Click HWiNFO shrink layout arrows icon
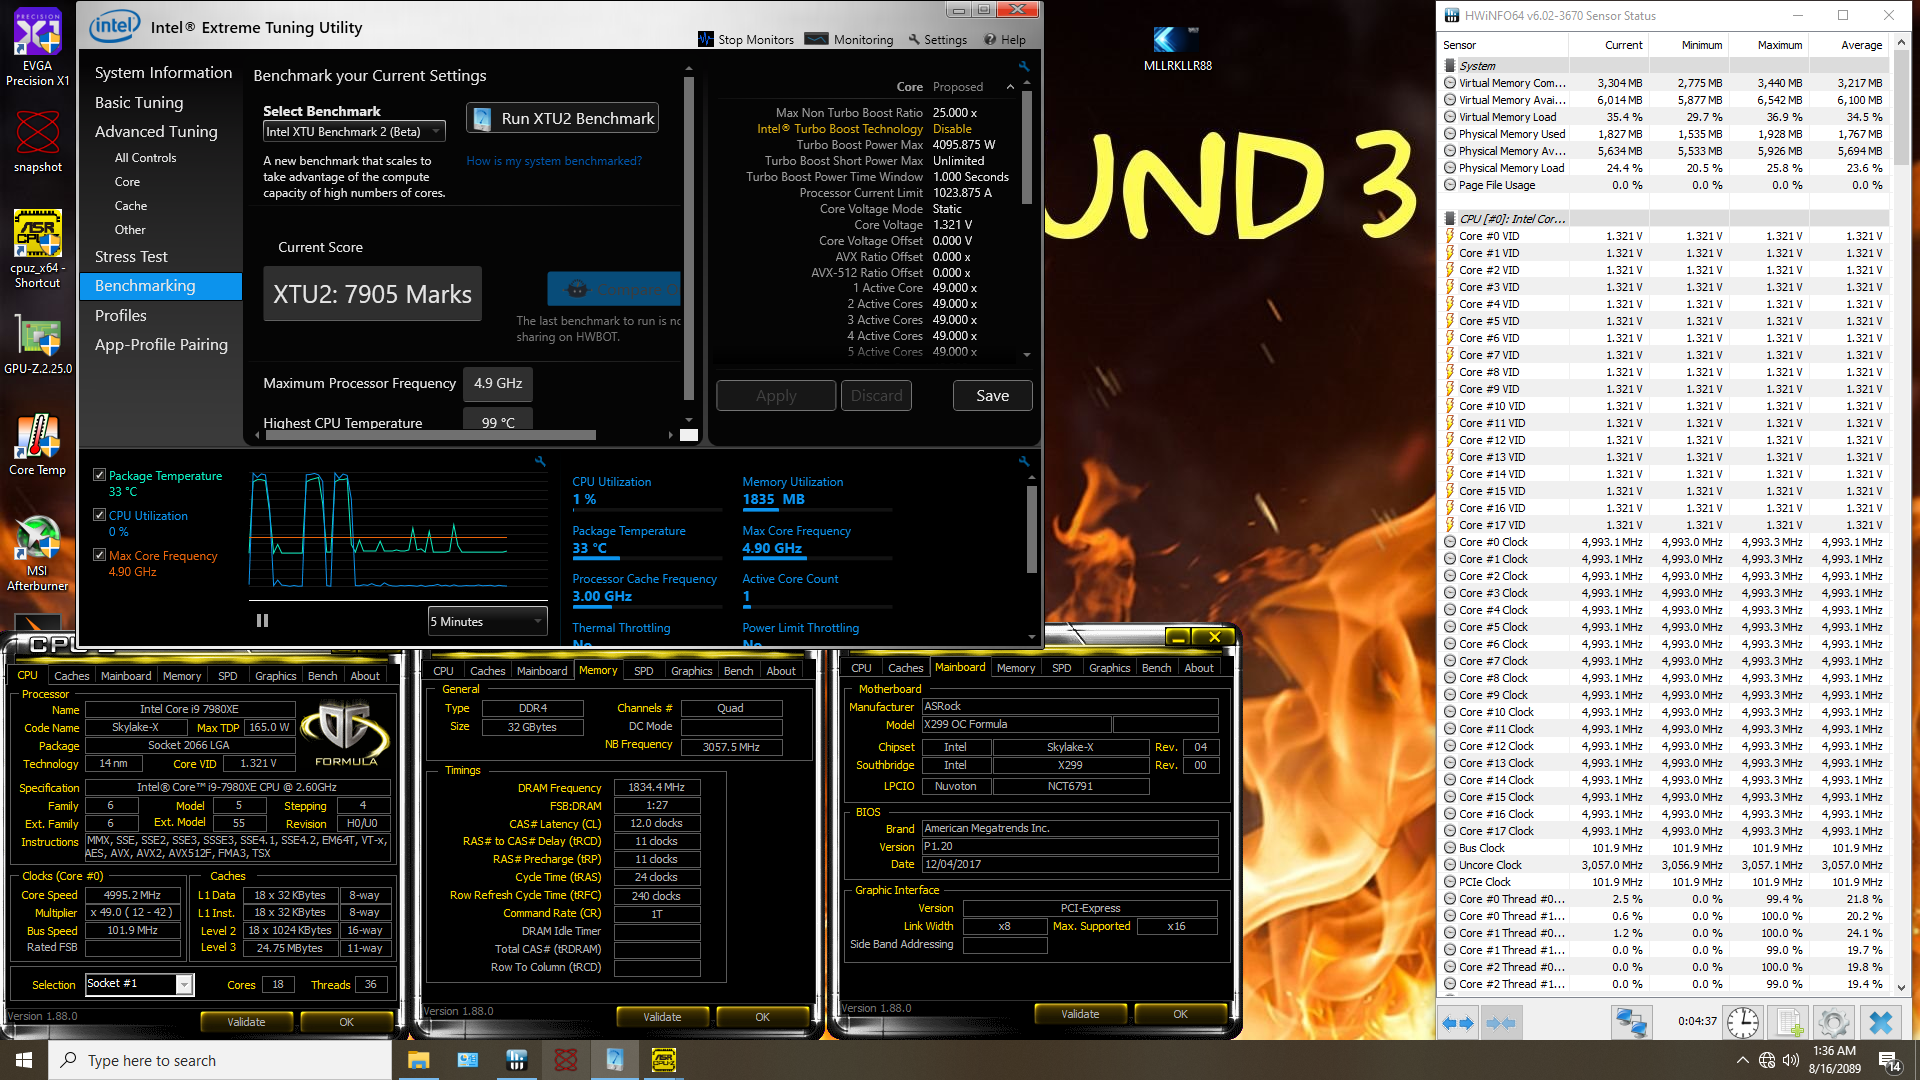 (x=1501, y=1023)
